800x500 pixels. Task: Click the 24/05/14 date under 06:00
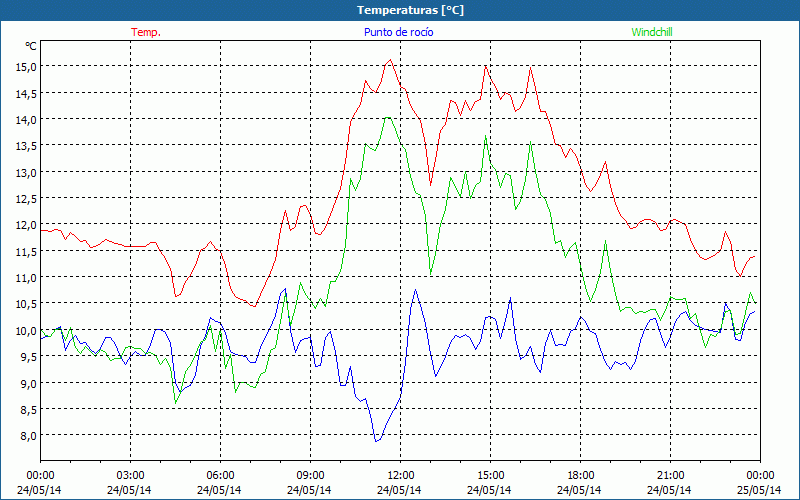click(219, 490)
